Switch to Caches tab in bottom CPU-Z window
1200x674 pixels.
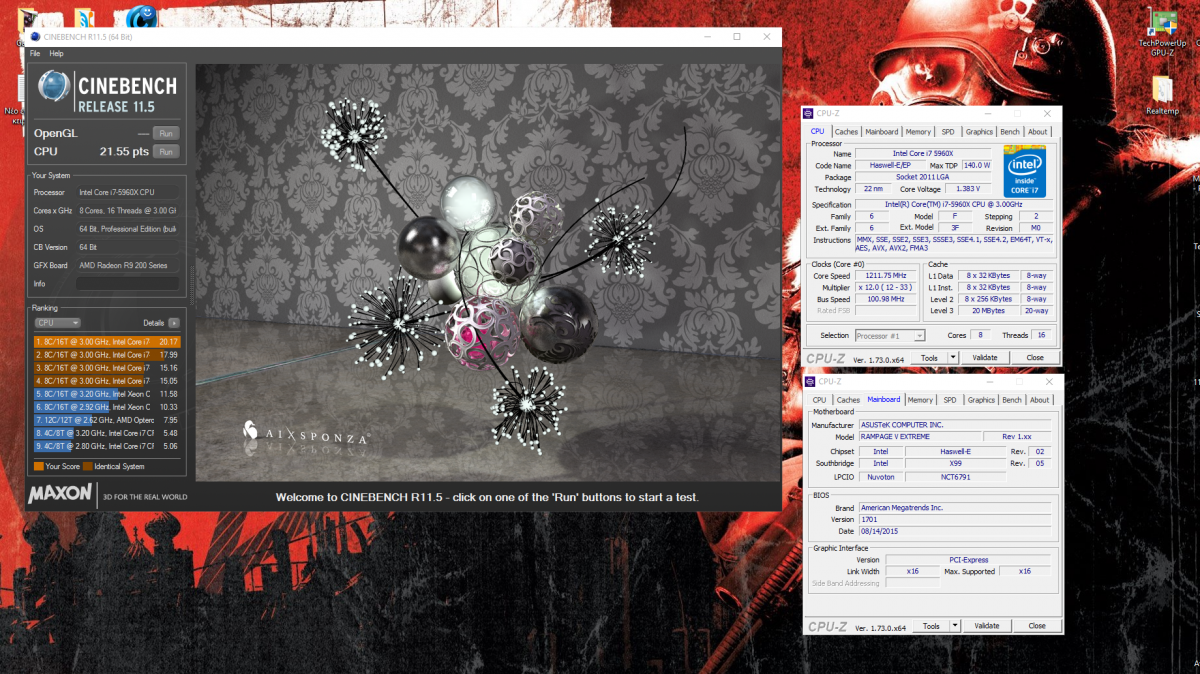coord(848,400)
